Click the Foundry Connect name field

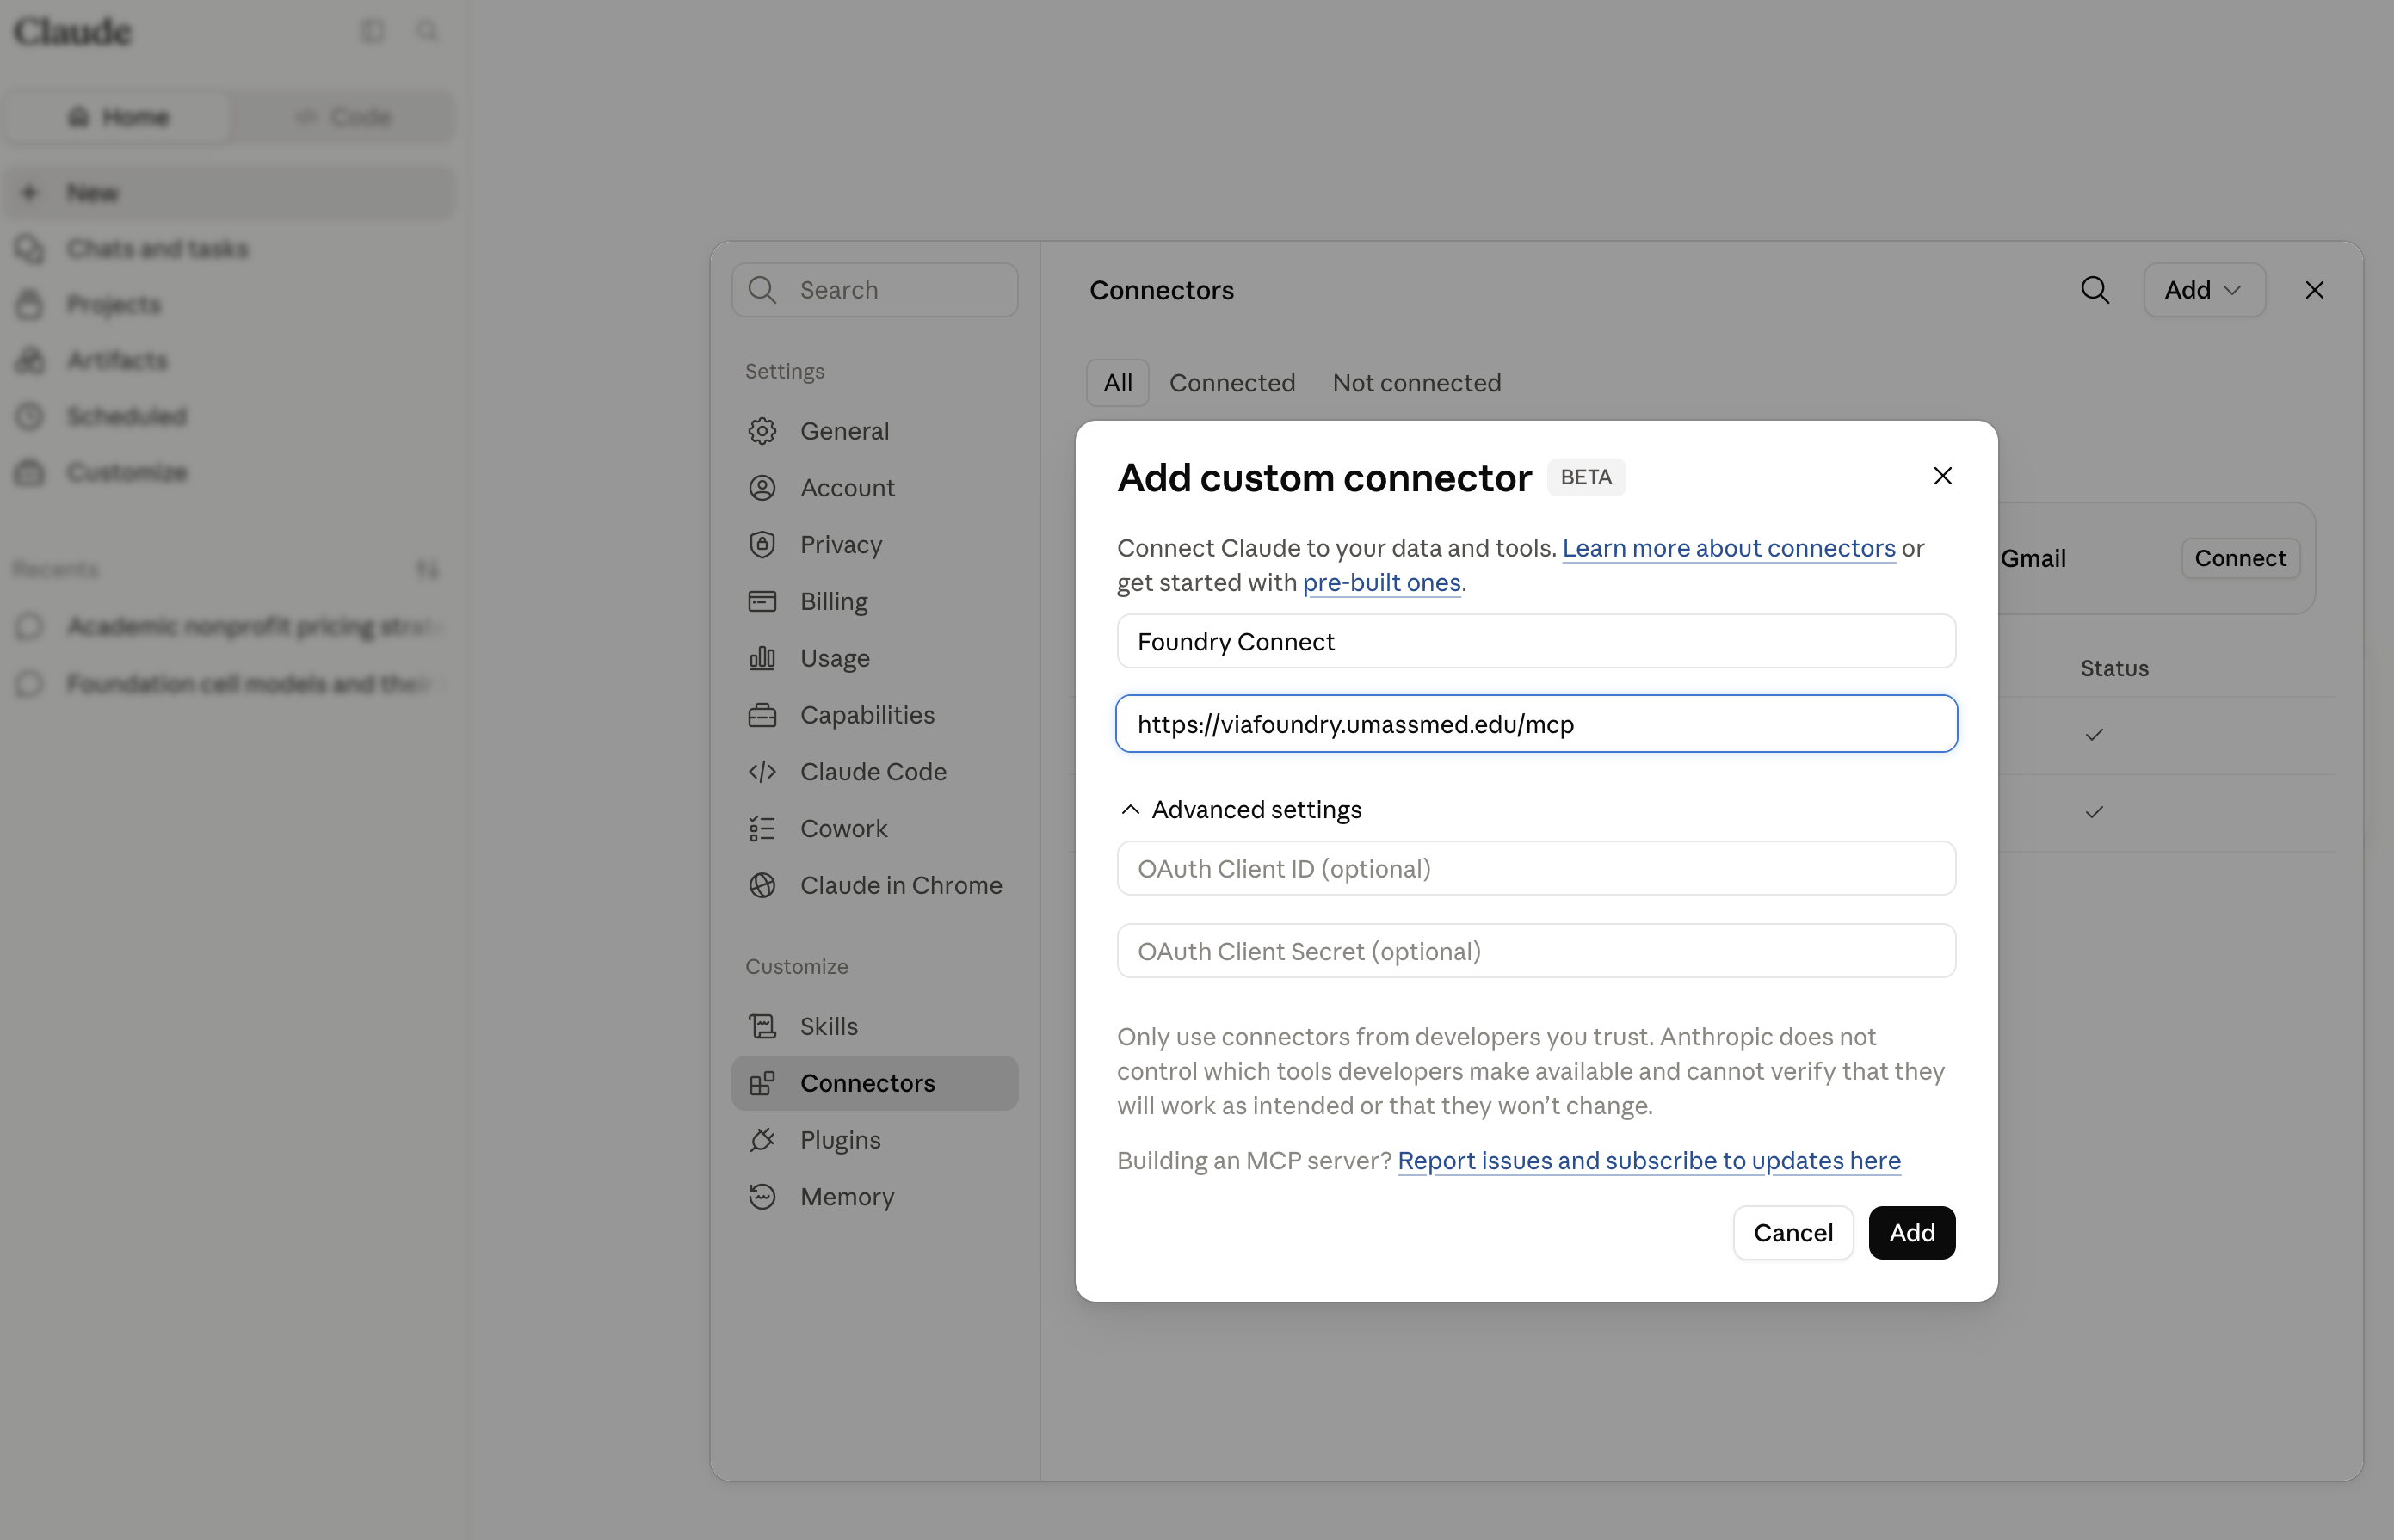pyautogui.click(x=1536, y=641)
